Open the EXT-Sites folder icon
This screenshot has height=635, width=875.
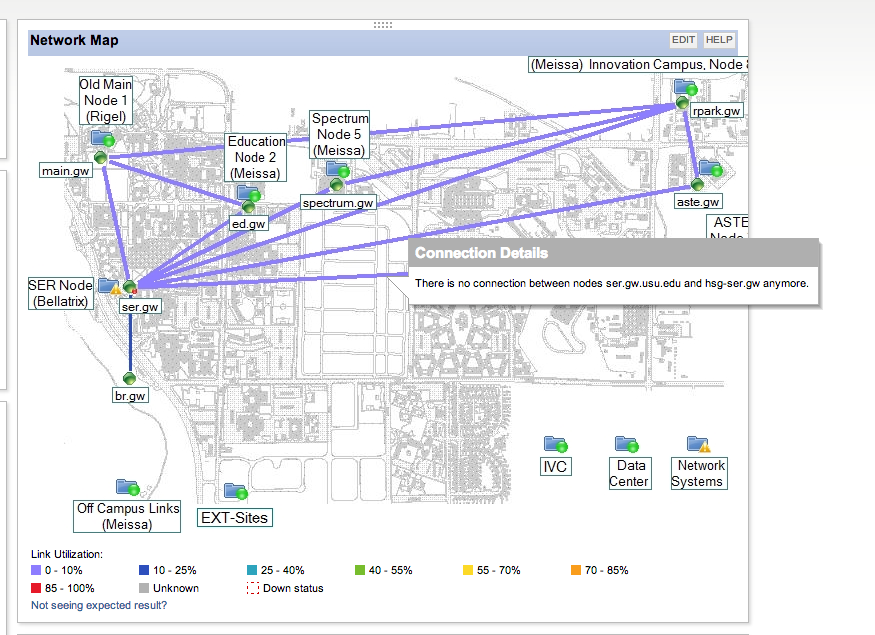(x=235, y=492)
